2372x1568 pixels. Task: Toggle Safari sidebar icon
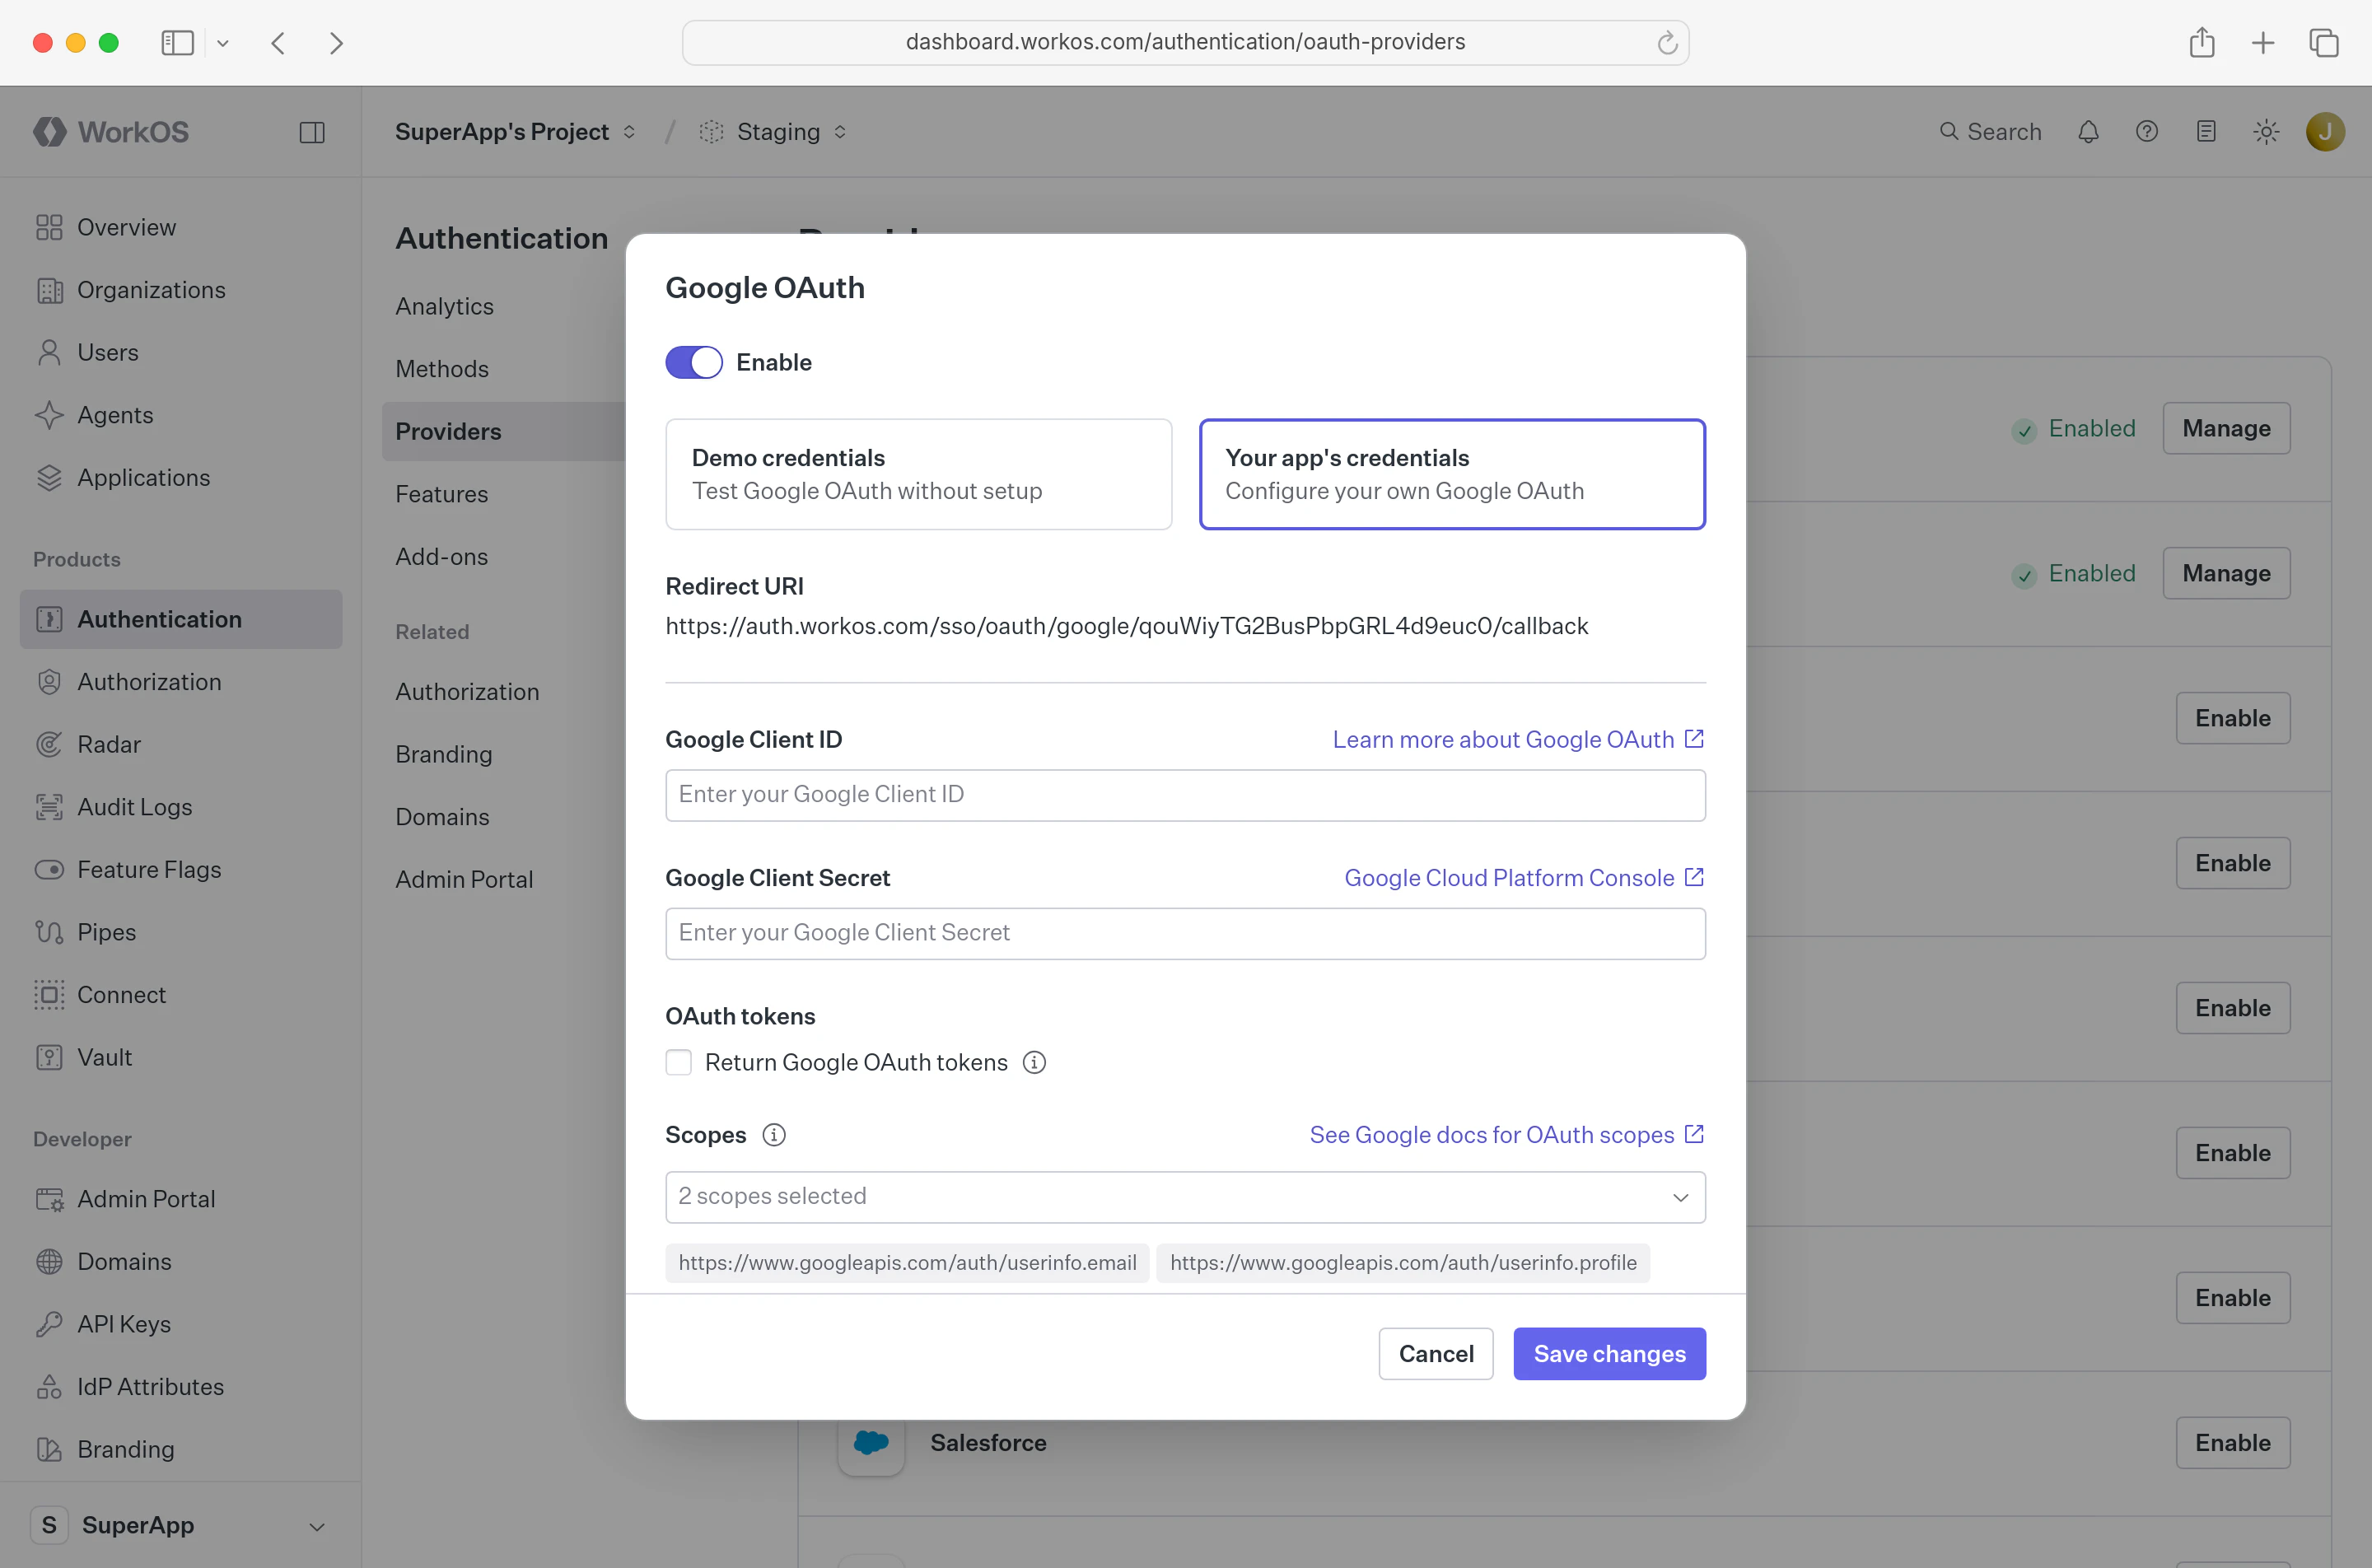tap(177, 42)
